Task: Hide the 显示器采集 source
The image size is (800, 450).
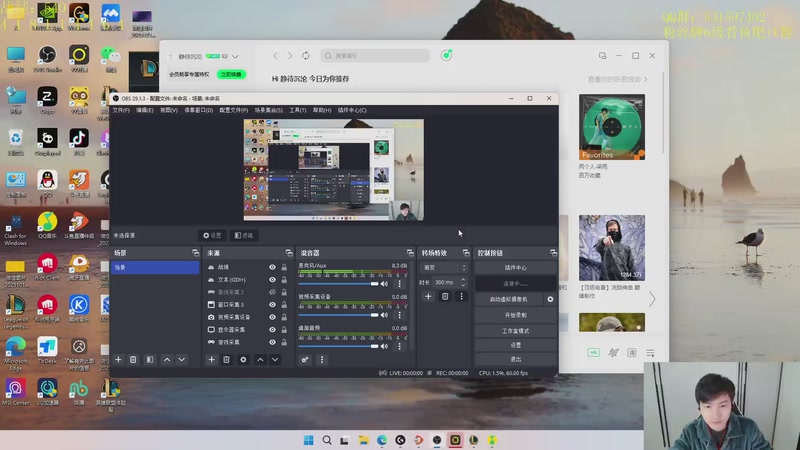Action: point(272,330)
